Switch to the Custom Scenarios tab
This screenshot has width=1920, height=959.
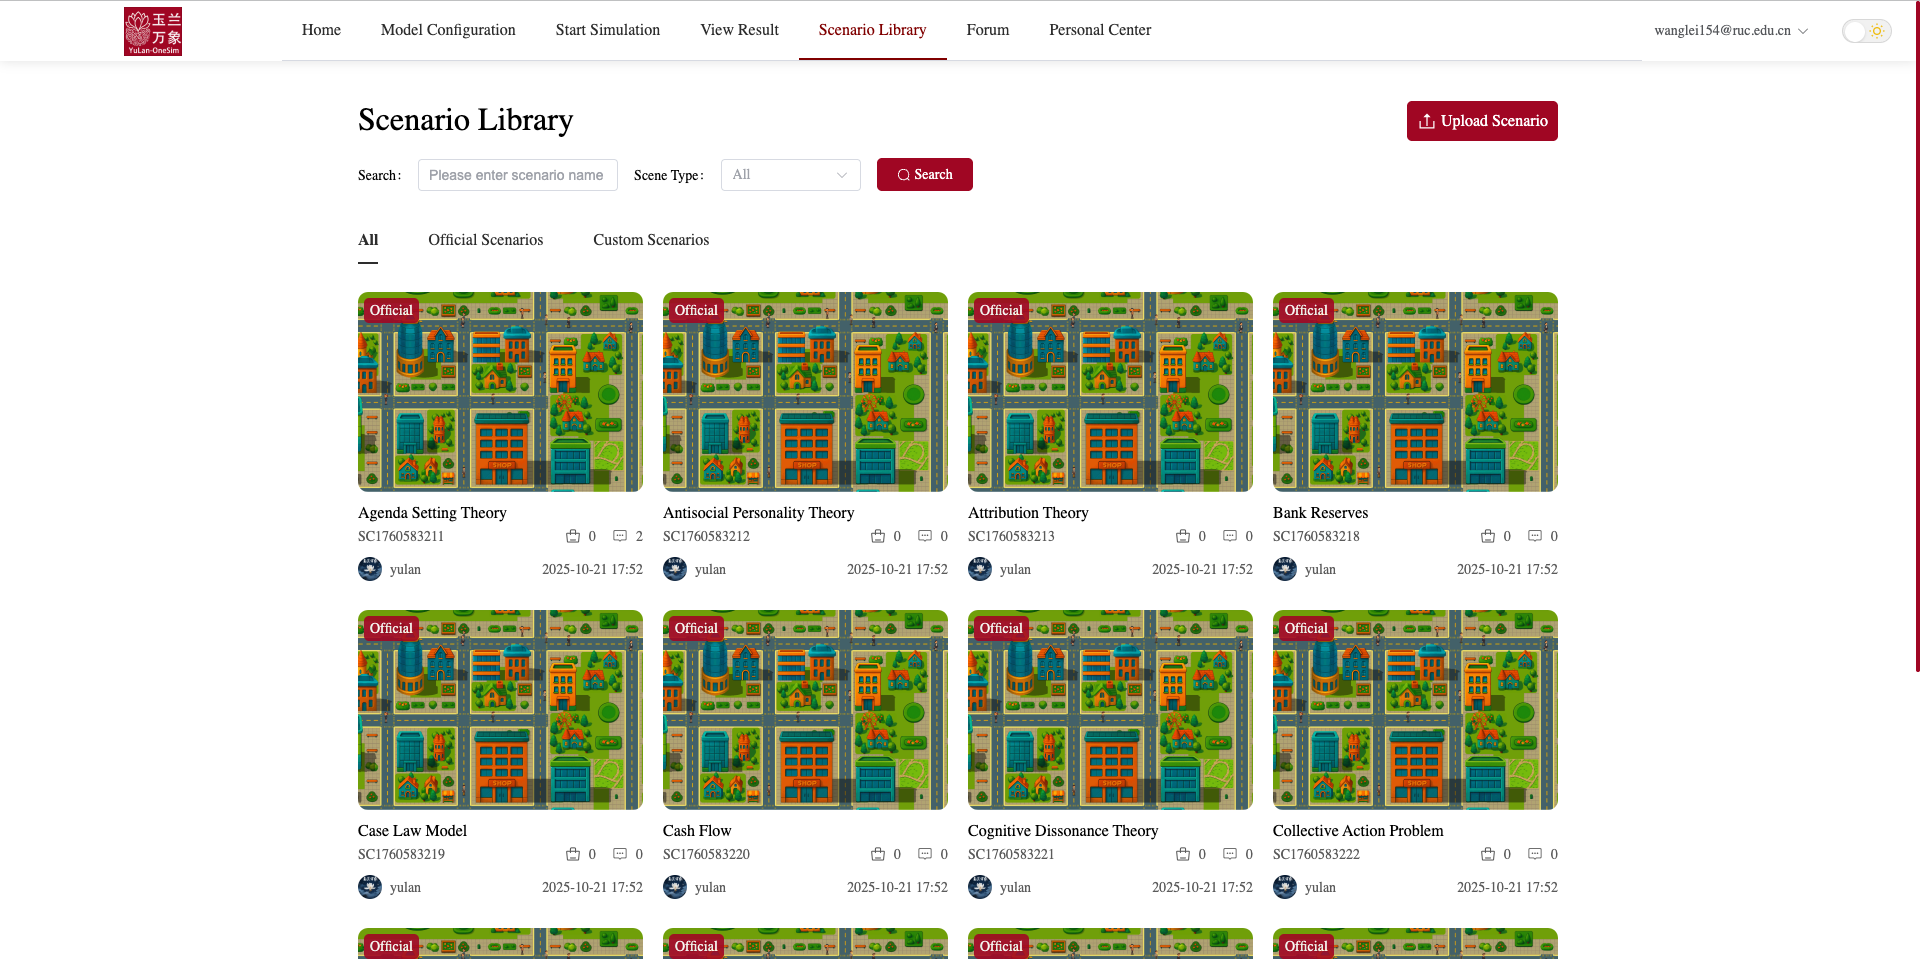click(x=651, y=240)
